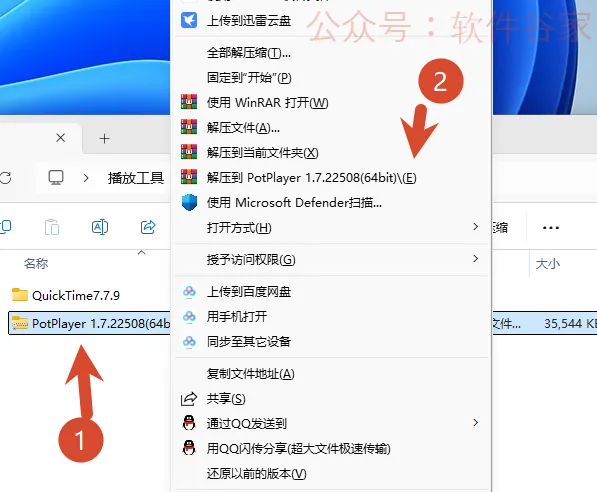Open 通过QQ发送到 submenu
The width and height of the screenshot is (597, 492).
pyautogui.click(x=331, y=423)
